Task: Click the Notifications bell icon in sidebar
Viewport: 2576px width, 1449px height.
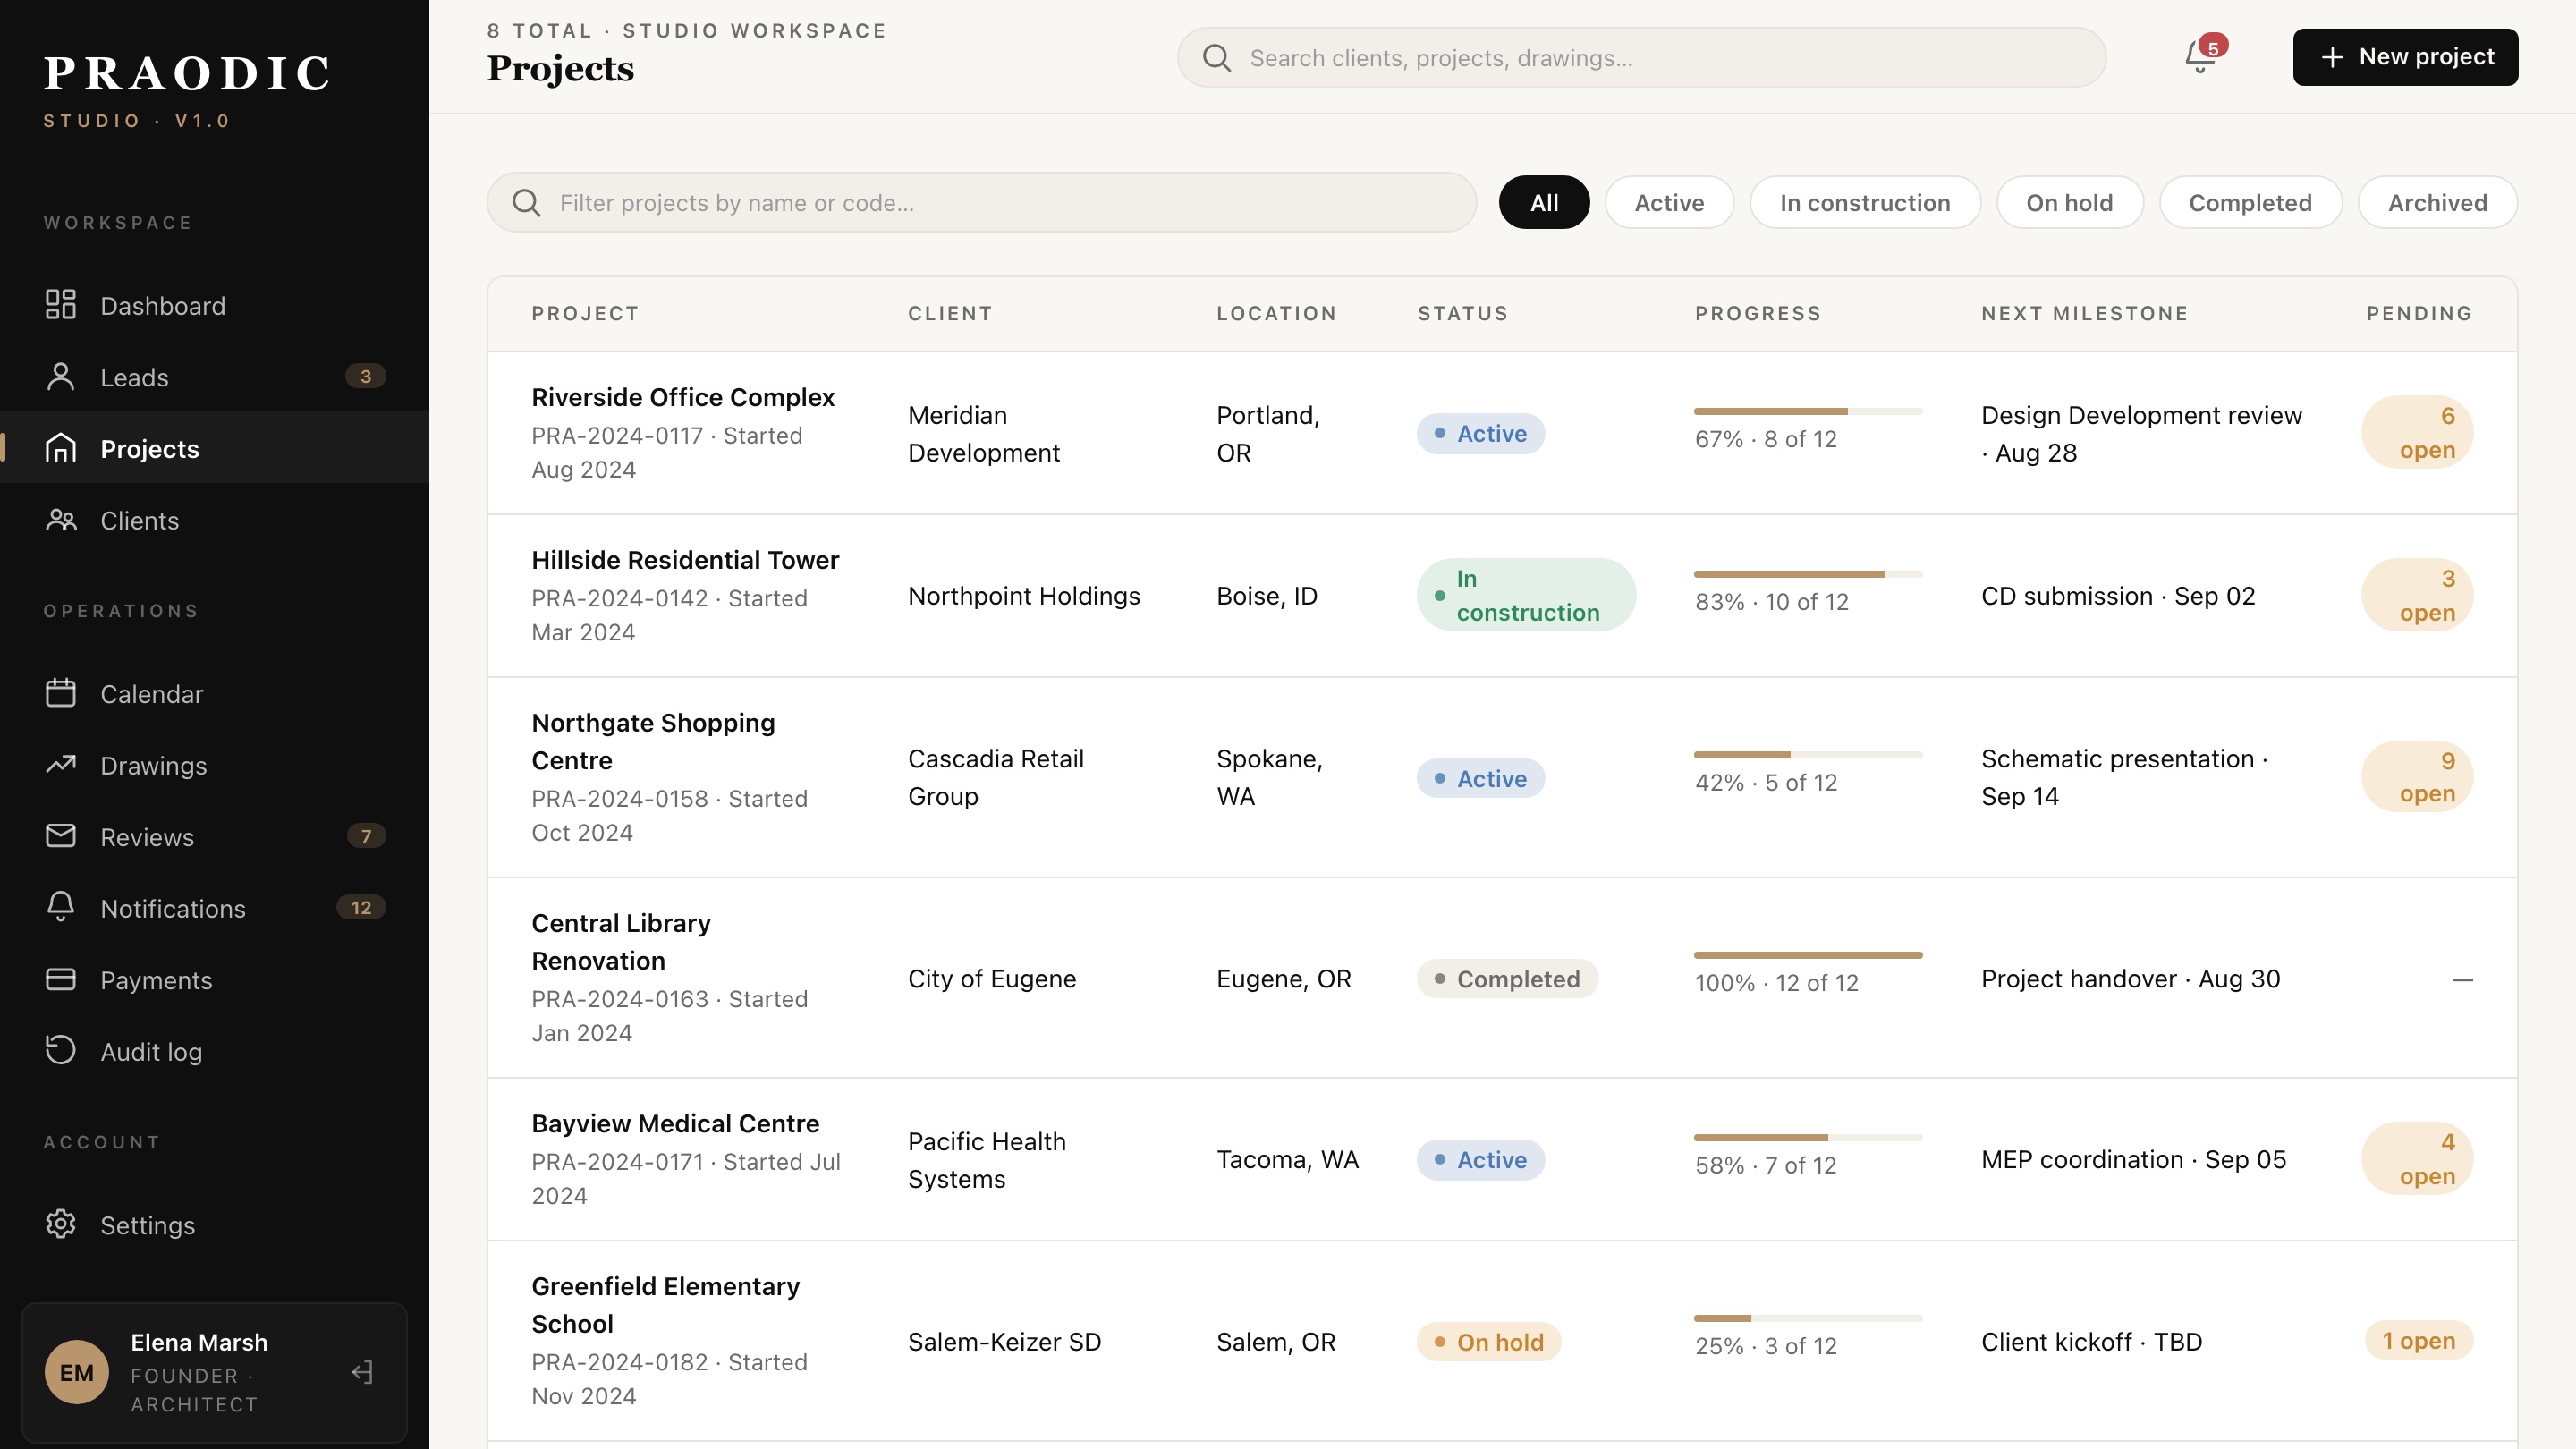Action: (x=60, y=908)
